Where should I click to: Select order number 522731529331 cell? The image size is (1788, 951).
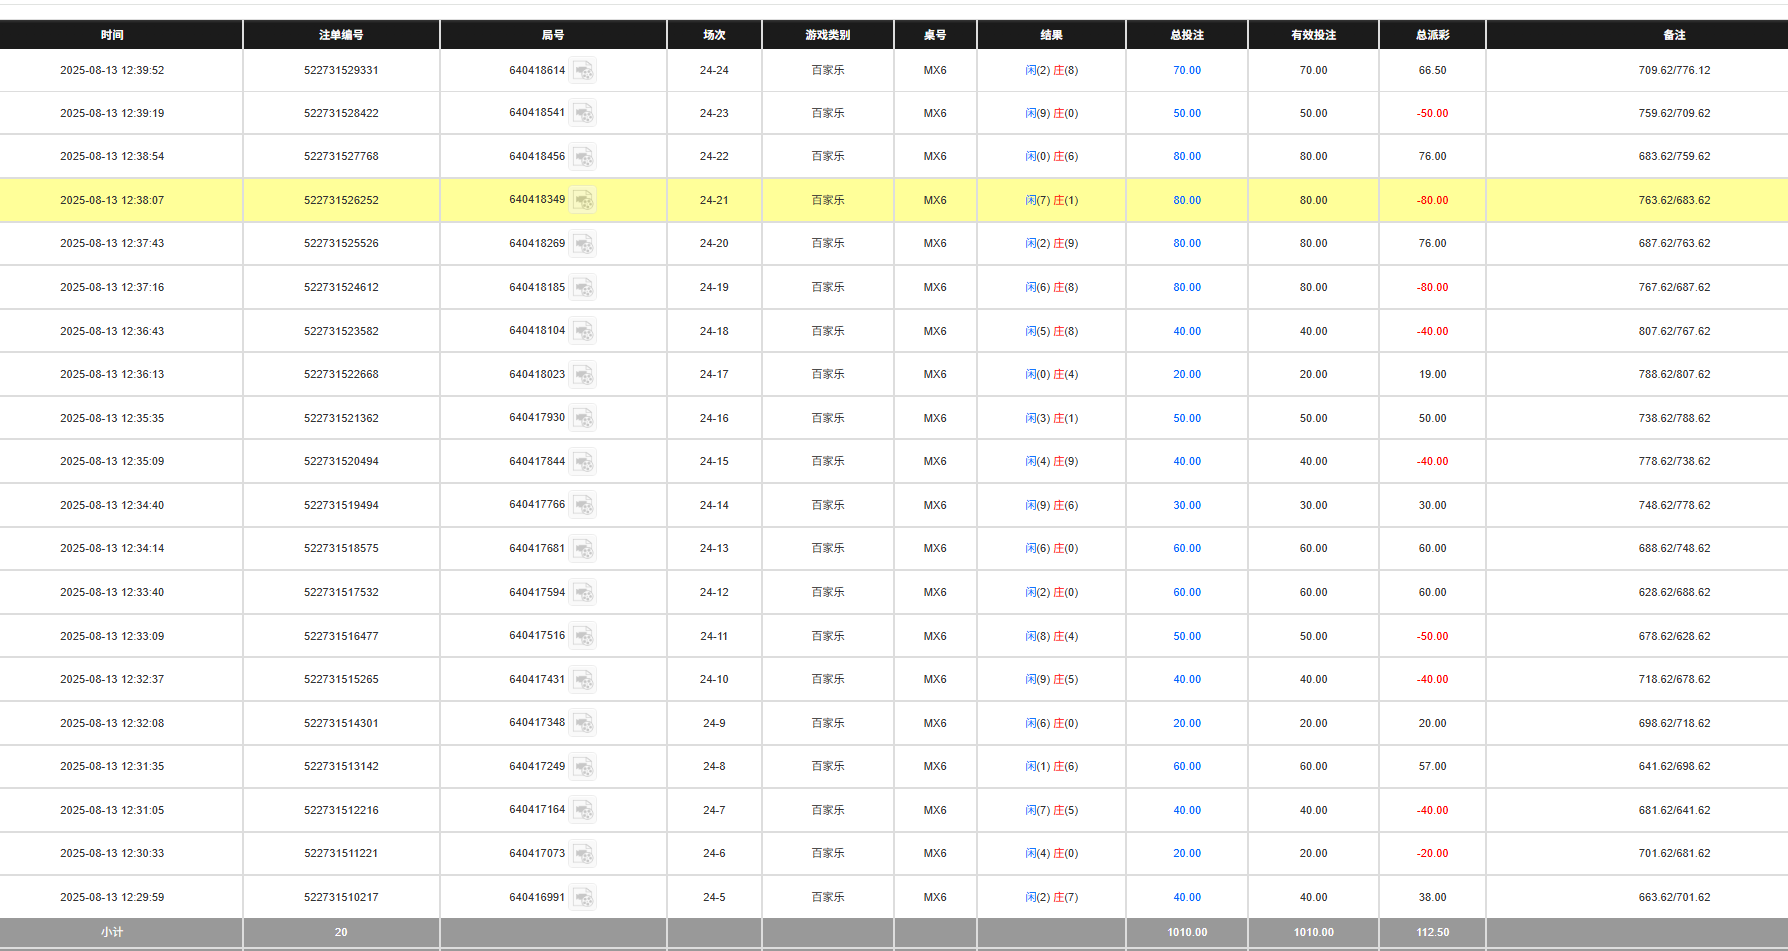[x=341, y=71]
